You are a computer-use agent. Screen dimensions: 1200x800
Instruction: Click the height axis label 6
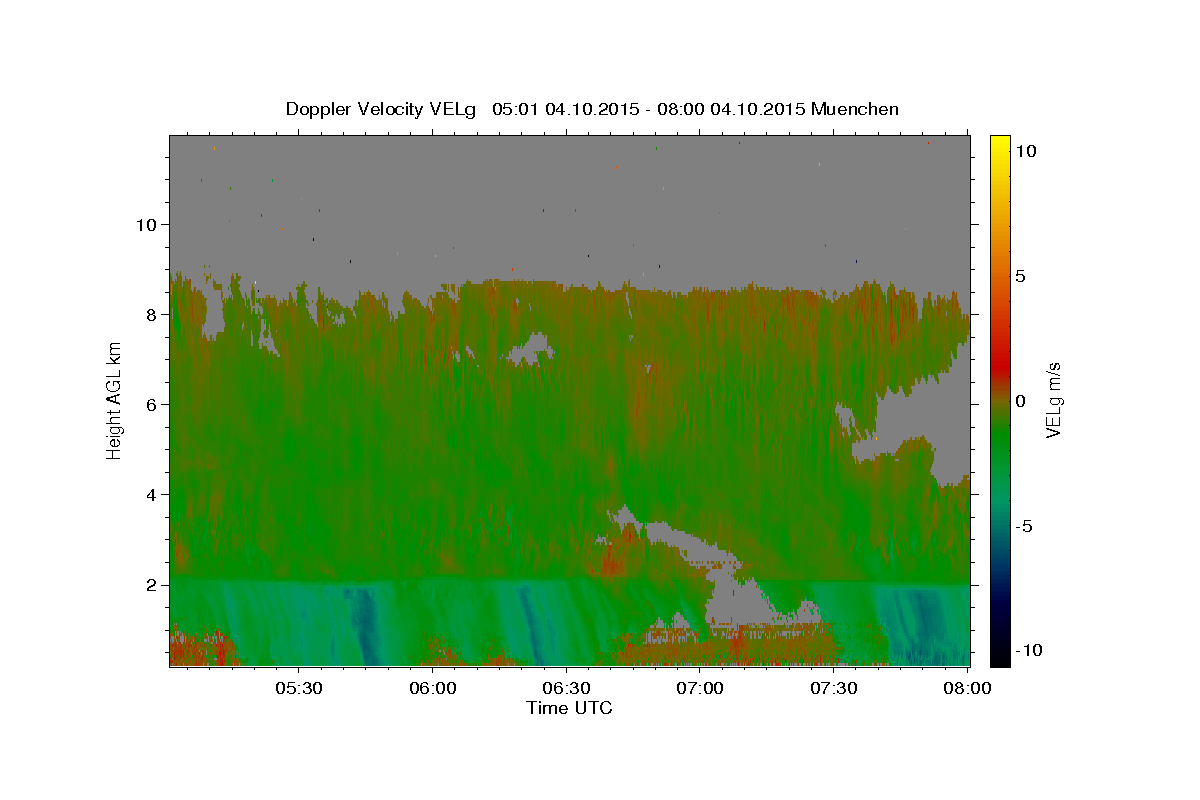[151, 405]
